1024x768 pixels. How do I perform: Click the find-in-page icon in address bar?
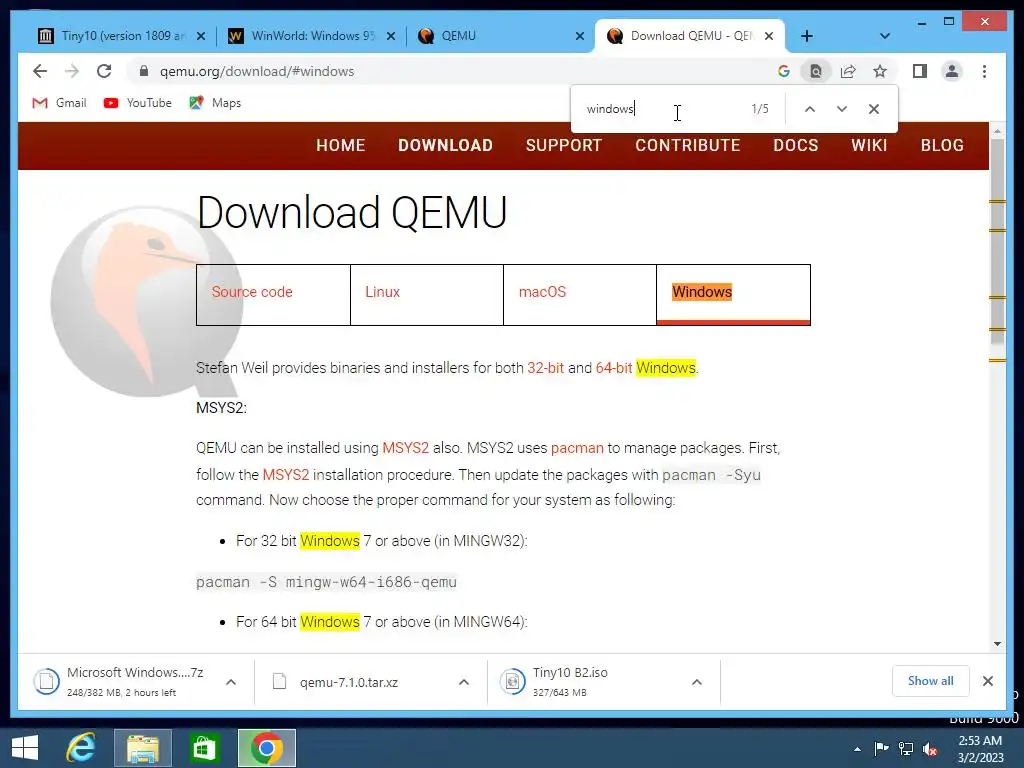point(816,71)
